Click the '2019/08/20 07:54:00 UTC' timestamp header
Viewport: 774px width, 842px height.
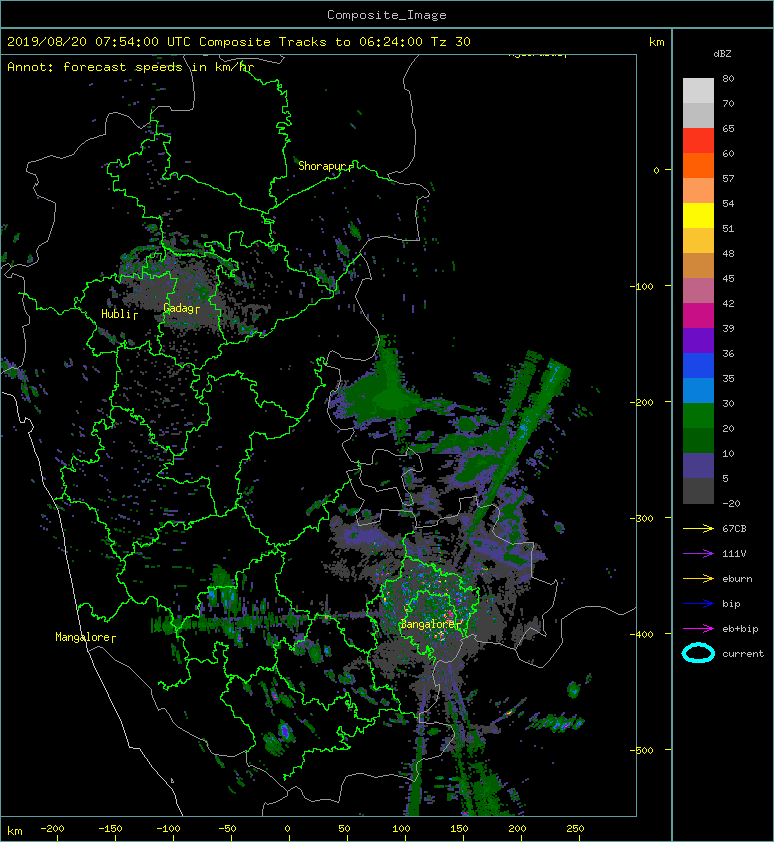click(x=99, y=42)
